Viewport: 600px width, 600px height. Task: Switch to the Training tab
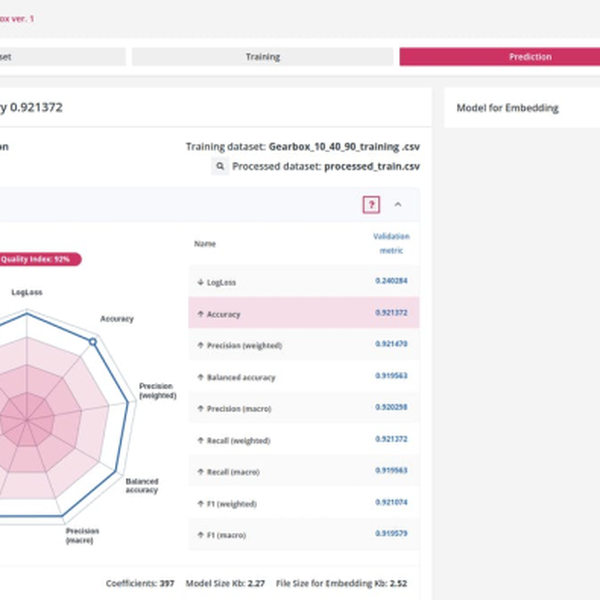tap(263, 57)
